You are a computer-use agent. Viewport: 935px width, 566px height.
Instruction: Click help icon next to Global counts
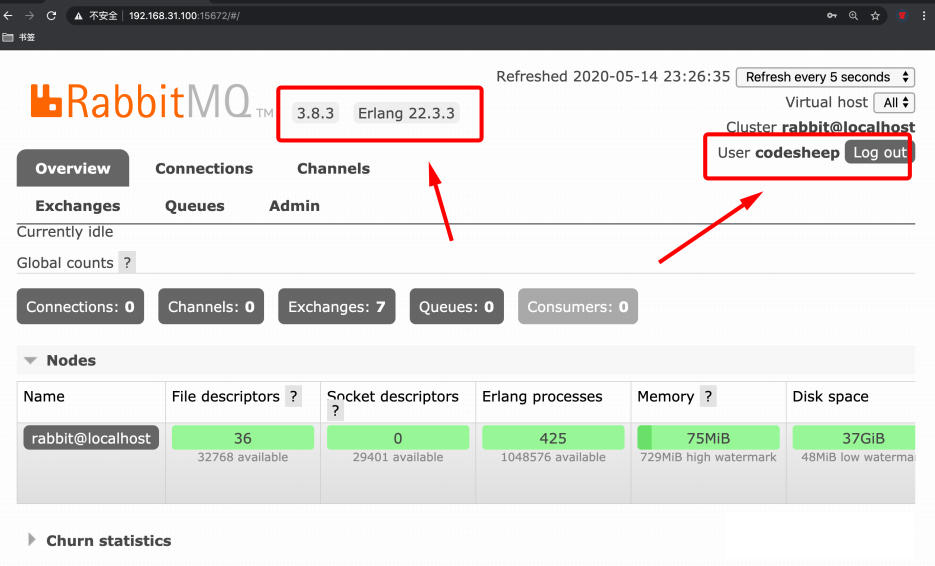127,263
